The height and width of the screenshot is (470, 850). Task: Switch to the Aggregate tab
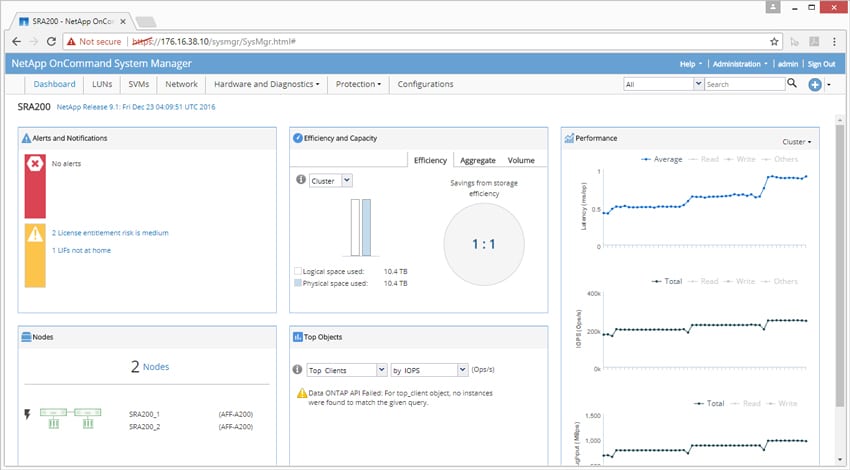click(x=478, y=160)
